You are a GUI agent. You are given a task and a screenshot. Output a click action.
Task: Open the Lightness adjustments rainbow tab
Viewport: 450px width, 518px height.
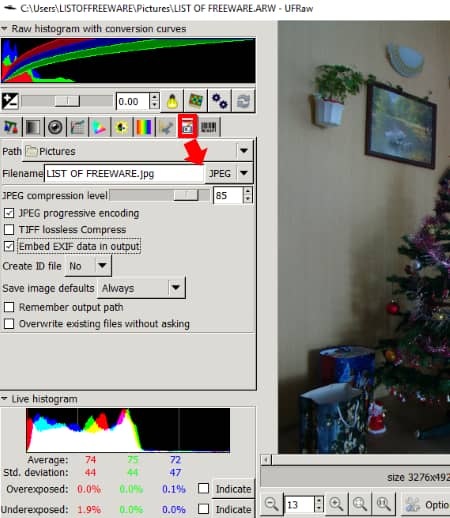click(144, 127)
